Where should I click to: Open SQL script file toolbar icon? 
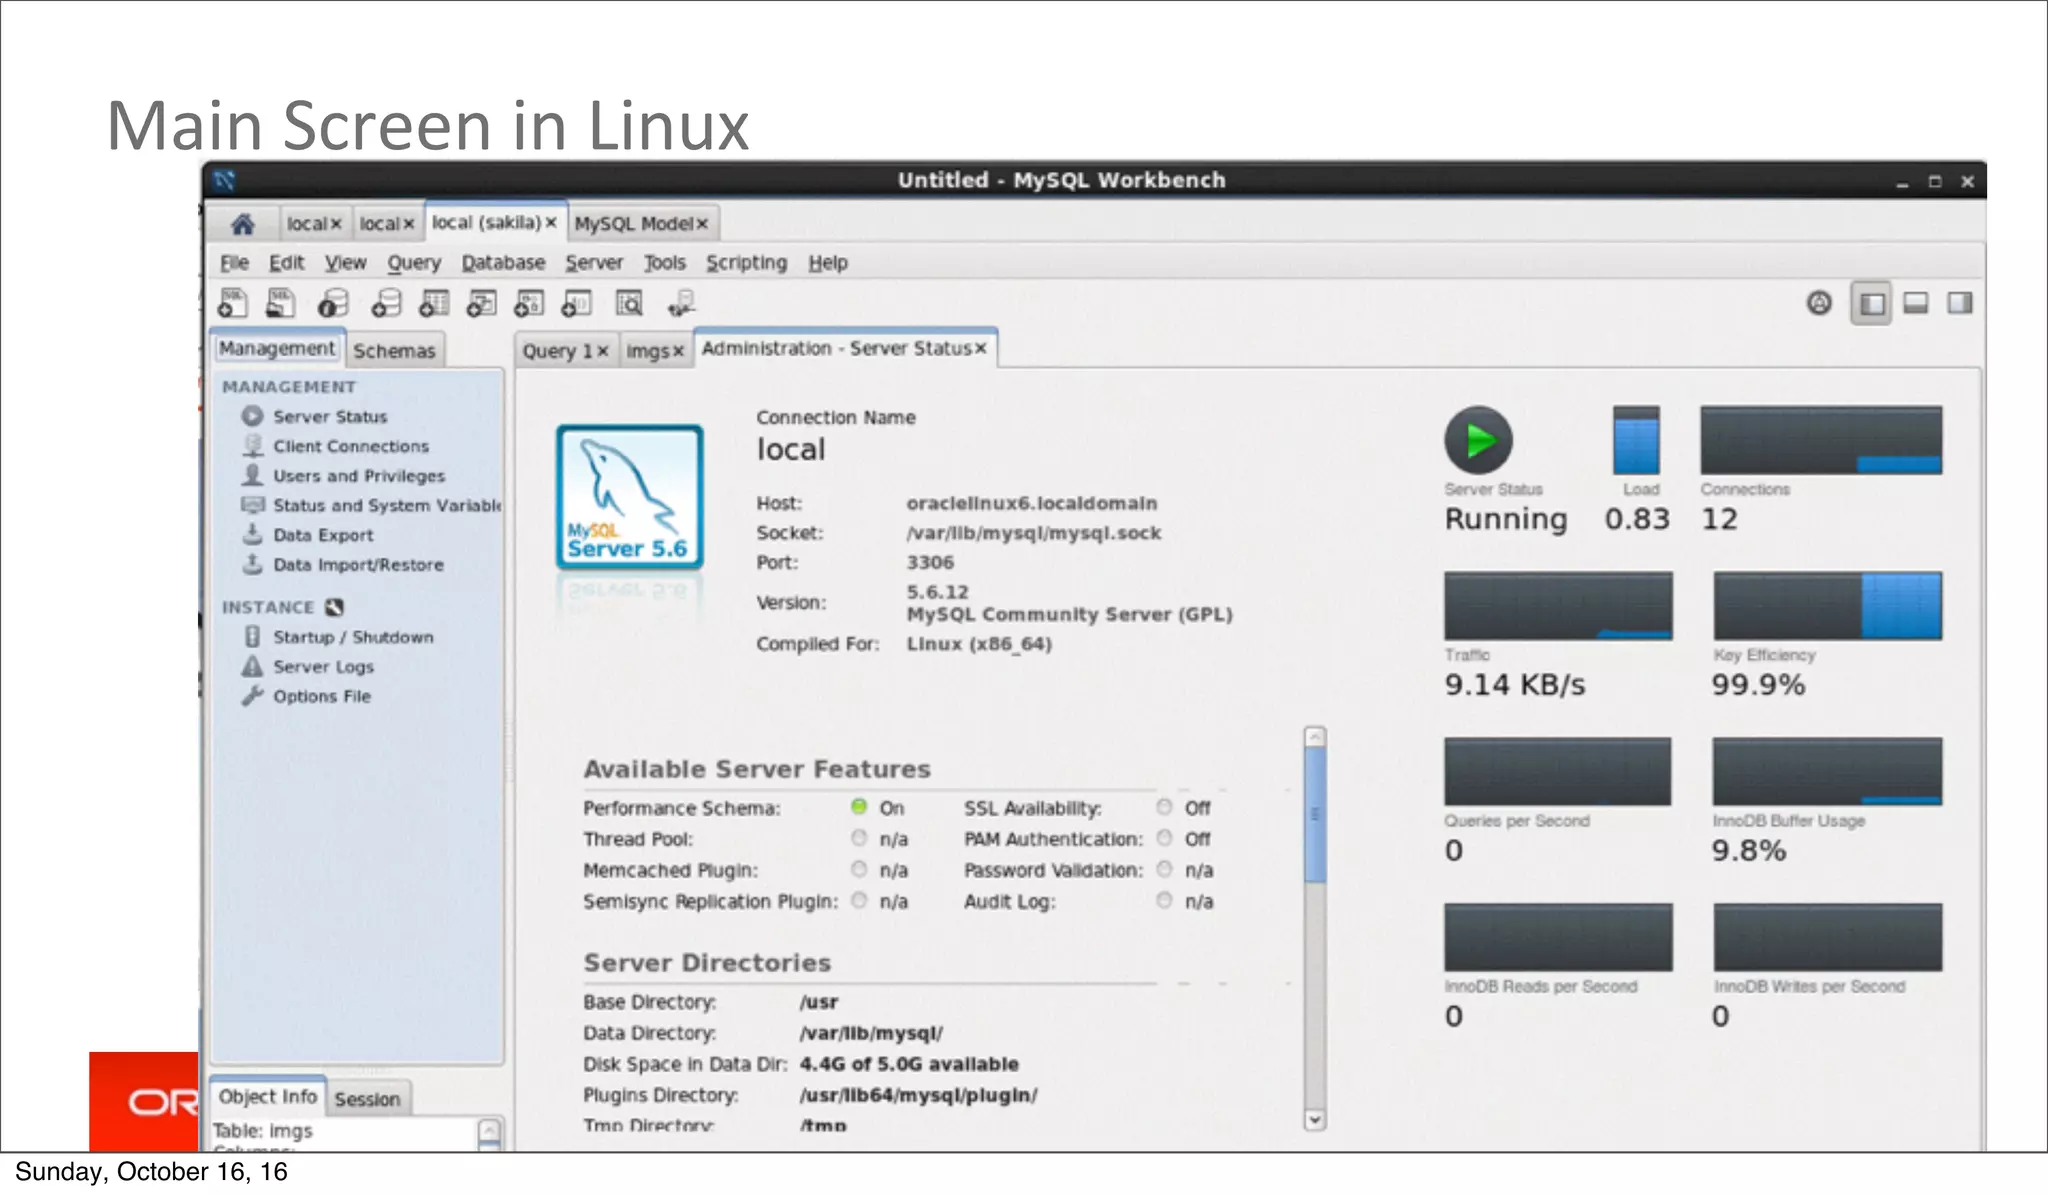pos(280,302)
